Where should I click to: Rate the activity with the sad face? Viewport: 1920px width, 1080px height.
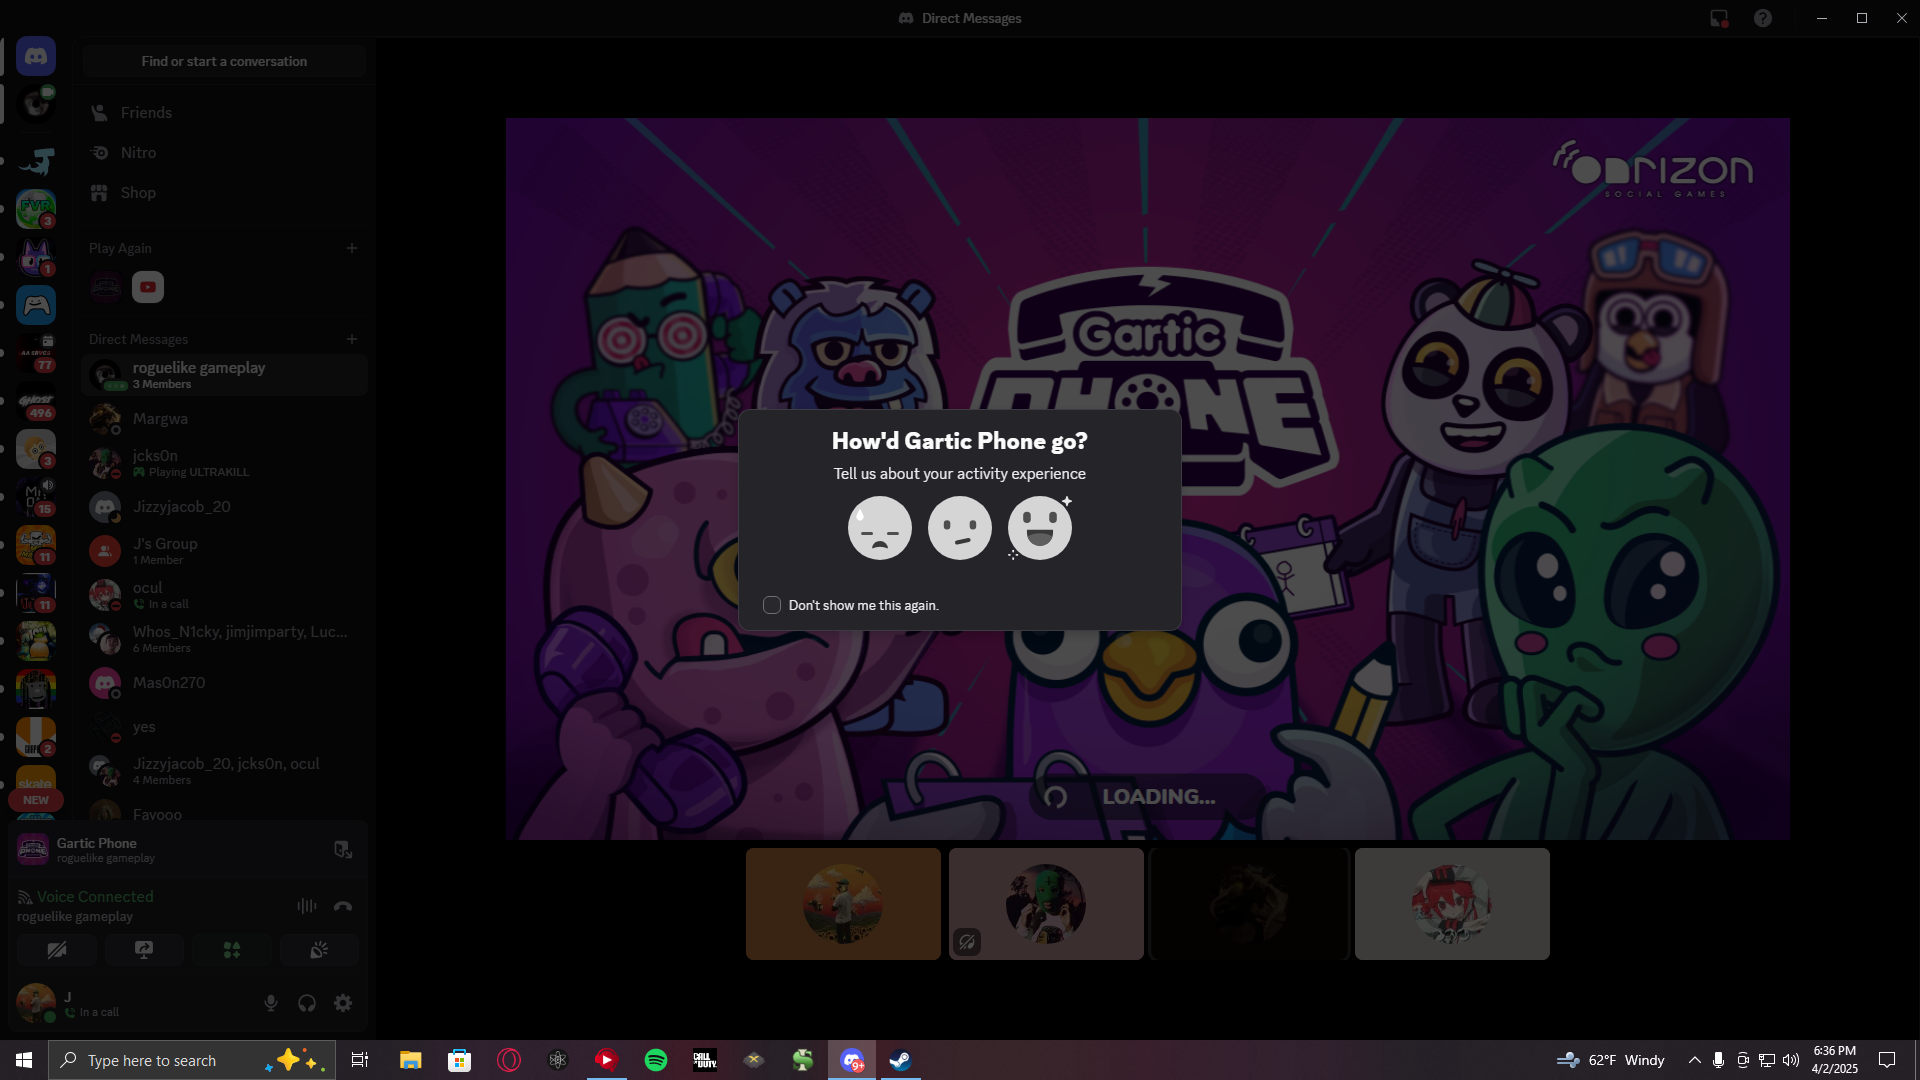[879, 528]
